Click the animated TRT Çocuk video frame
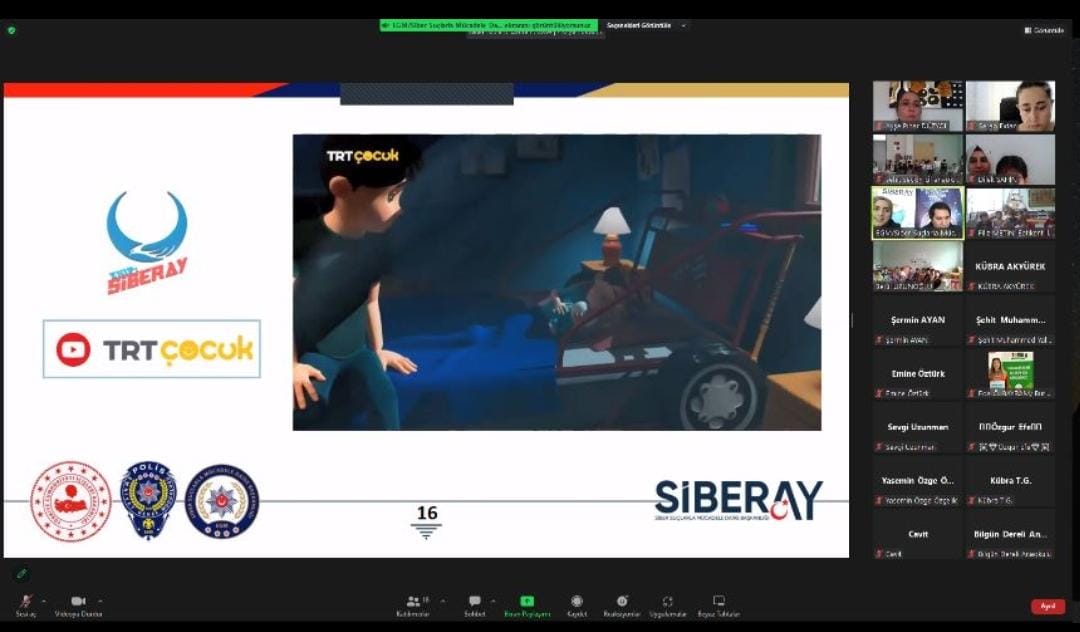The height and width of the screenshot is (632, 1080). tap(557, 282)
